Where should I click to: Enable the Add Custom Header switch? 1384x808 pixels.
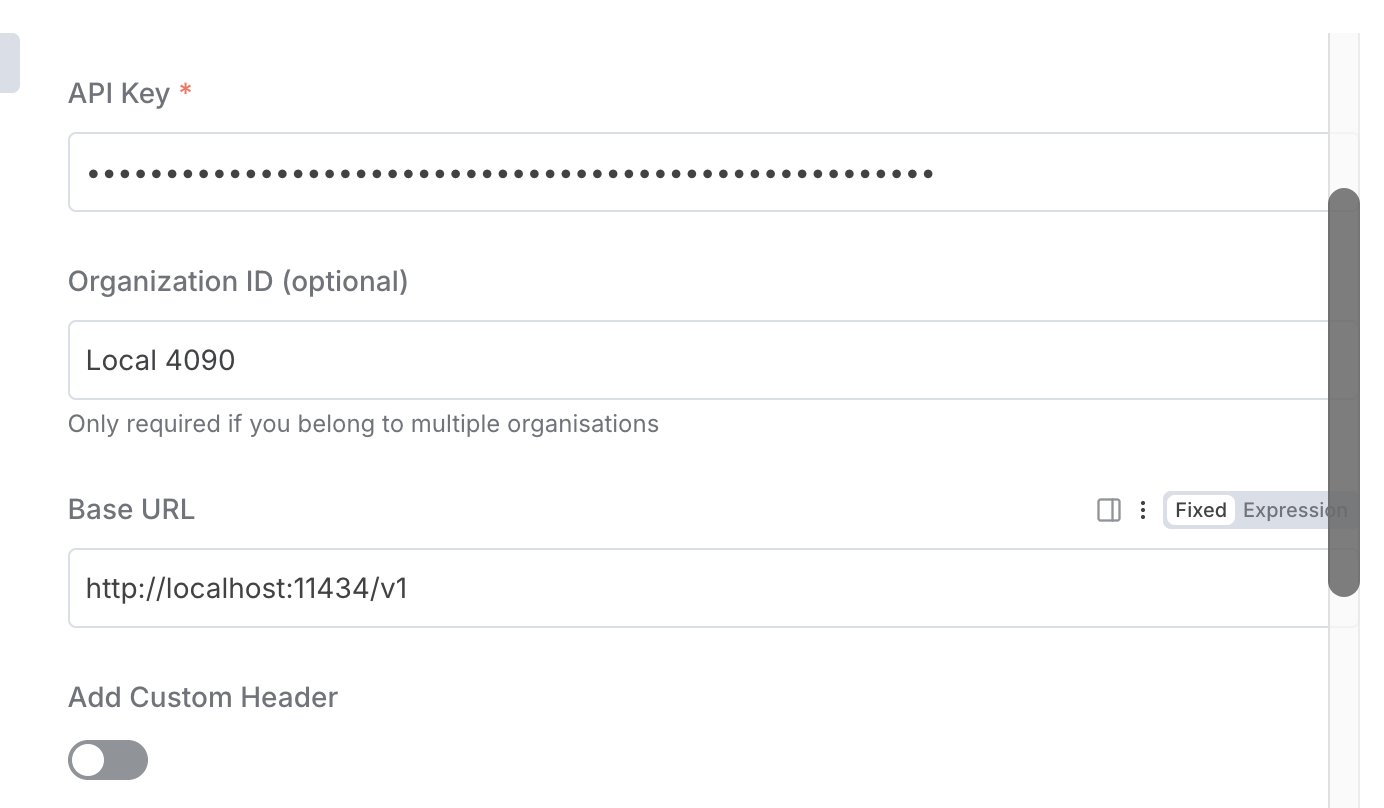(x=108, y=760)
